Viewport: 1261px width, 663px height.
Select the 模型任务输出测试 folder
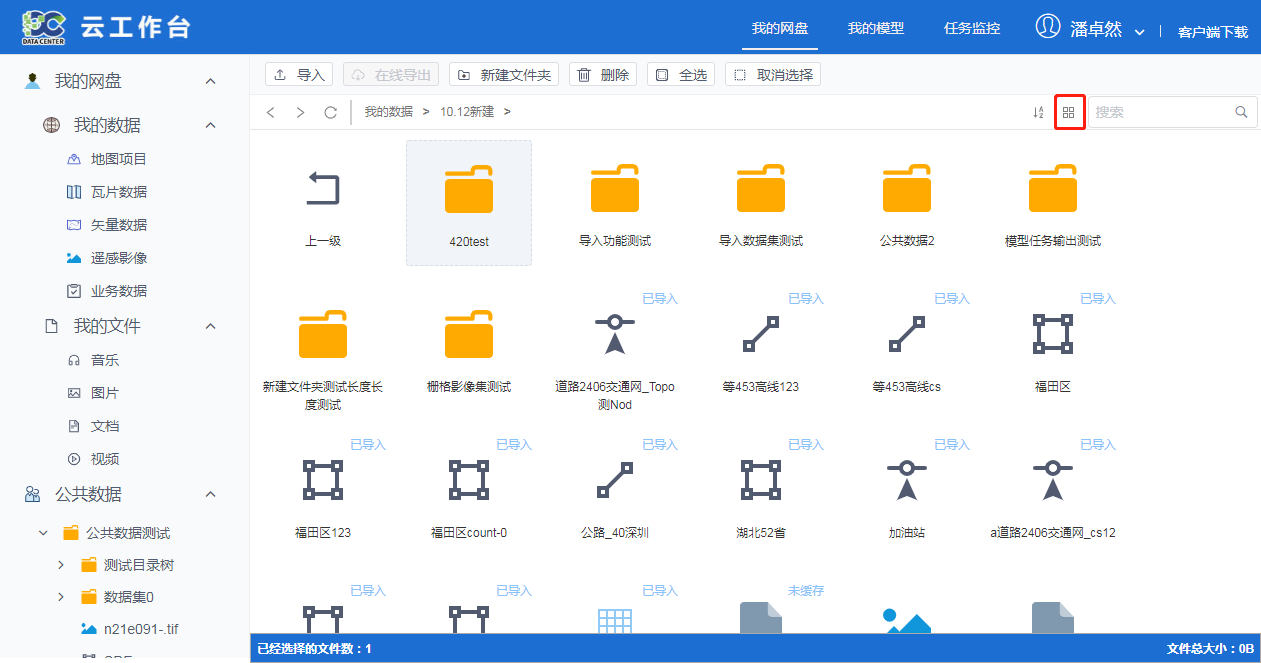[1053, 189]
